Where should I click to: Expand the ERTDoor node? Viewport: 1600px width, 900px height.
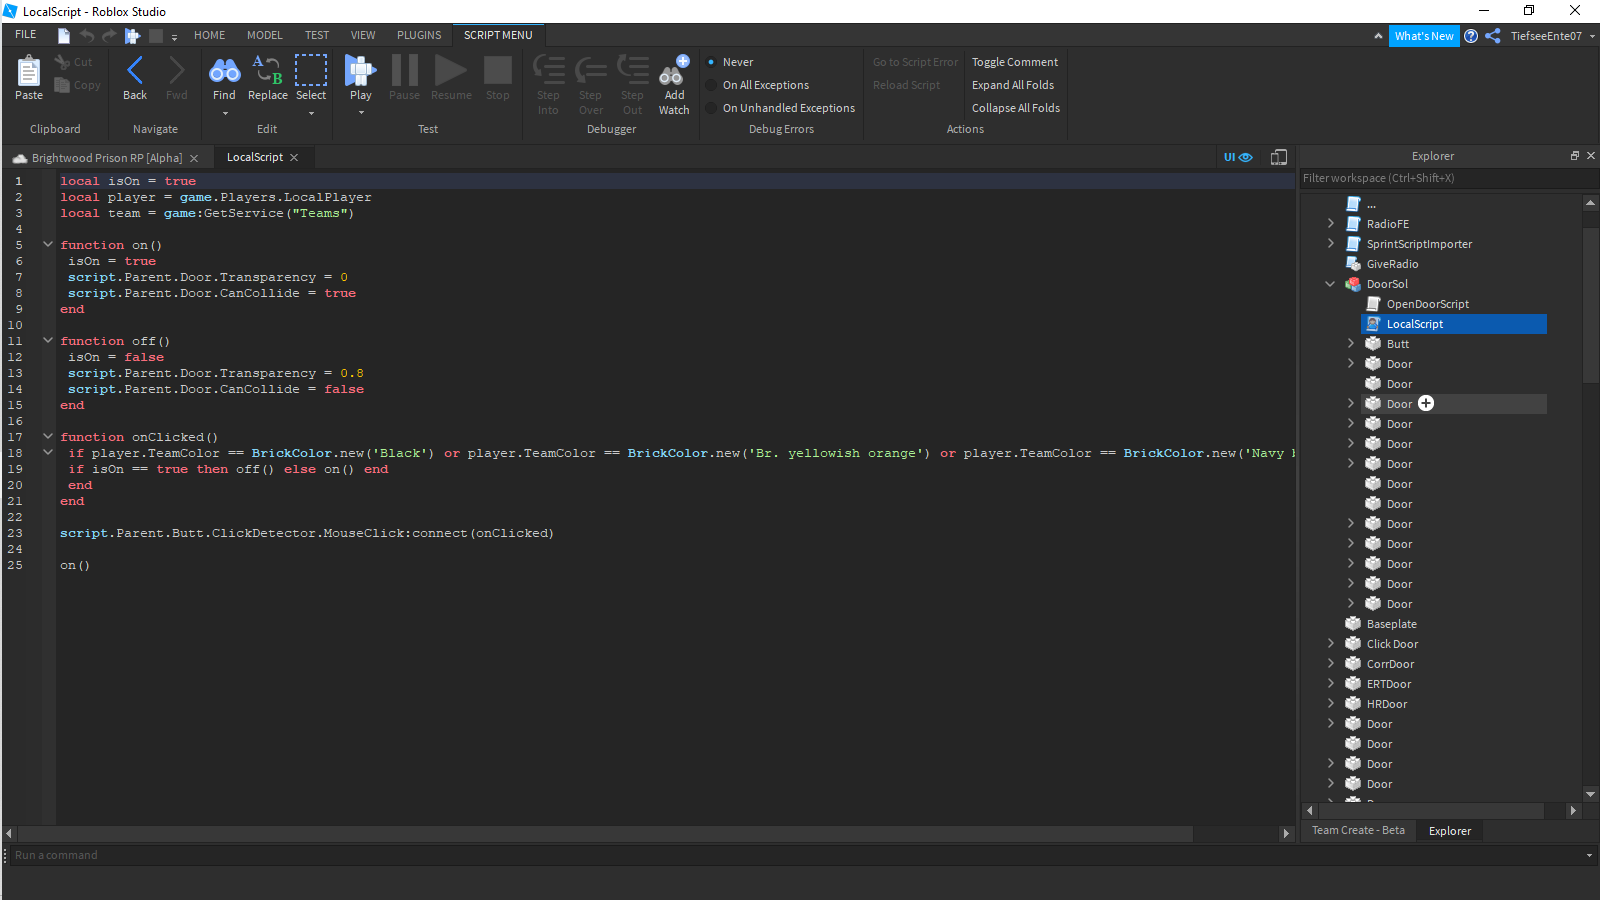coord(1330,683)
